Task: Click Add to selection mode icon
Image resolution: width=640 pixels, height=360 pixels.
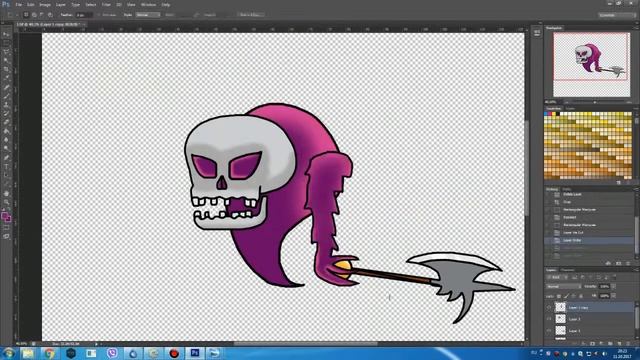Action: coord(34,15)
